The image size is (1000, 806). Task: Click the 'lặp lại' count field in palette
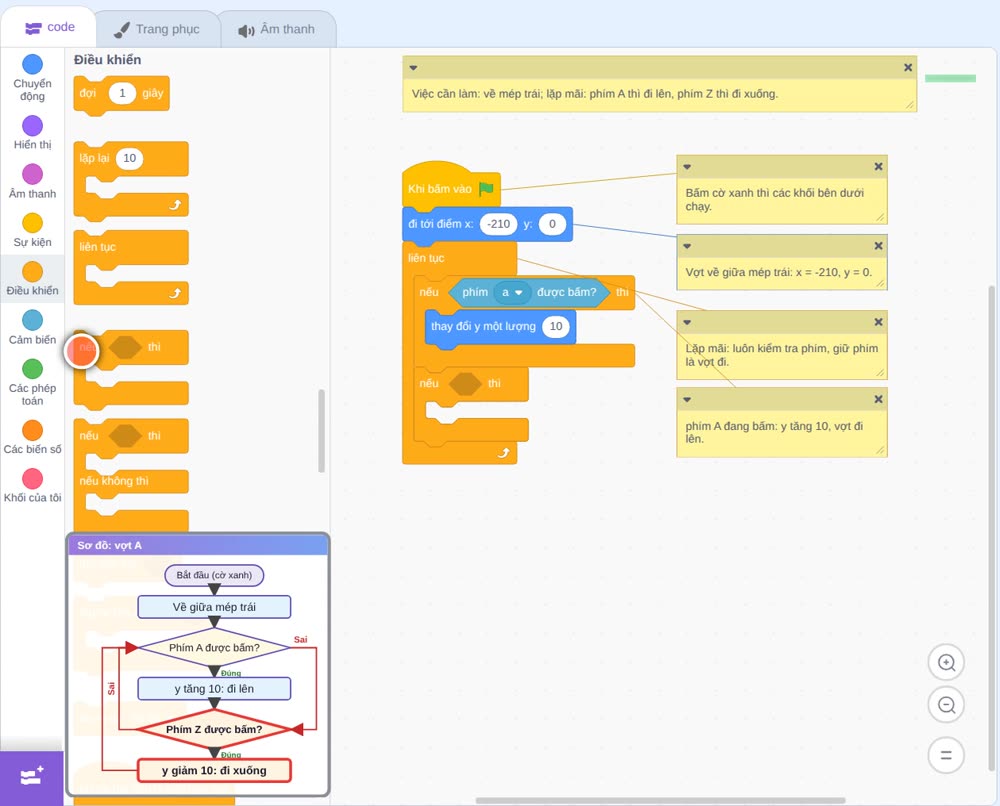coord(129,158)
